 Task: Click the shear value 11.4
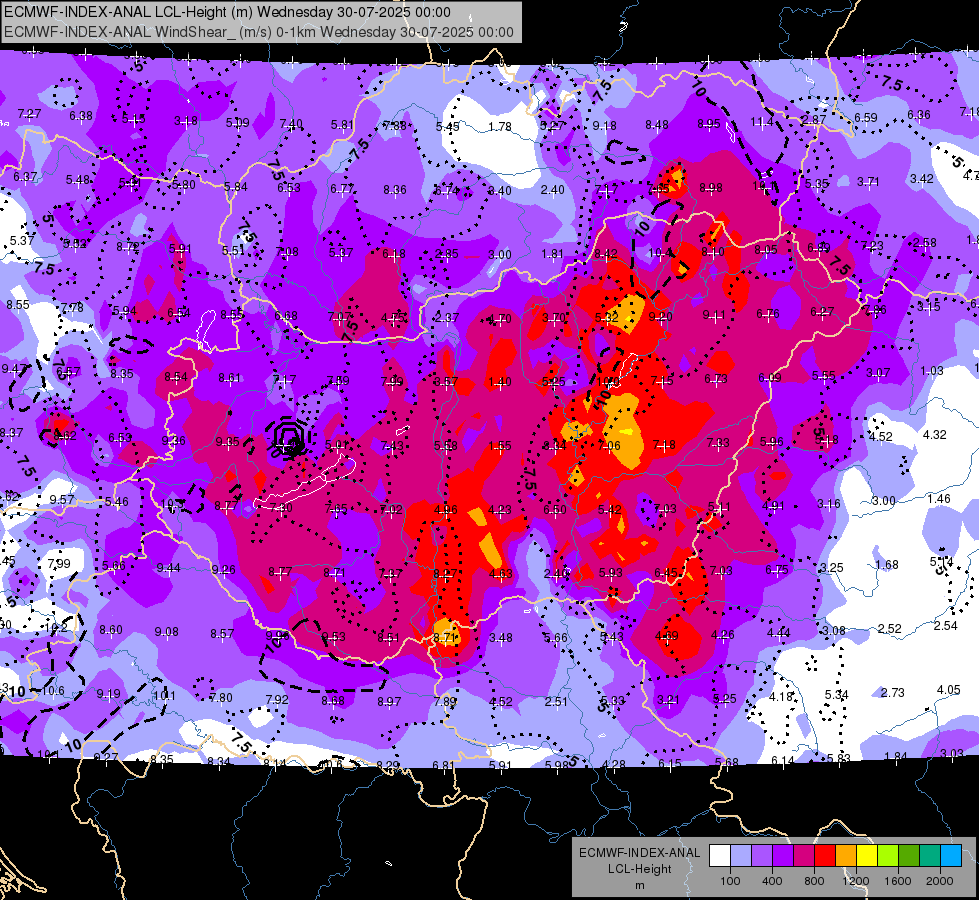pyautogui.click(x=762, y=122)
